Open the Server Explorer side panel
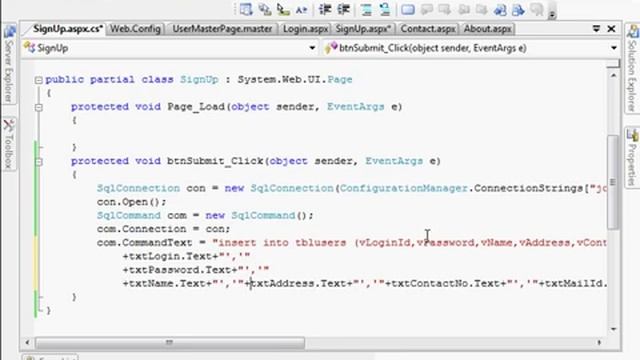This screenshot has height=360, width=640. tap(9, 64)
